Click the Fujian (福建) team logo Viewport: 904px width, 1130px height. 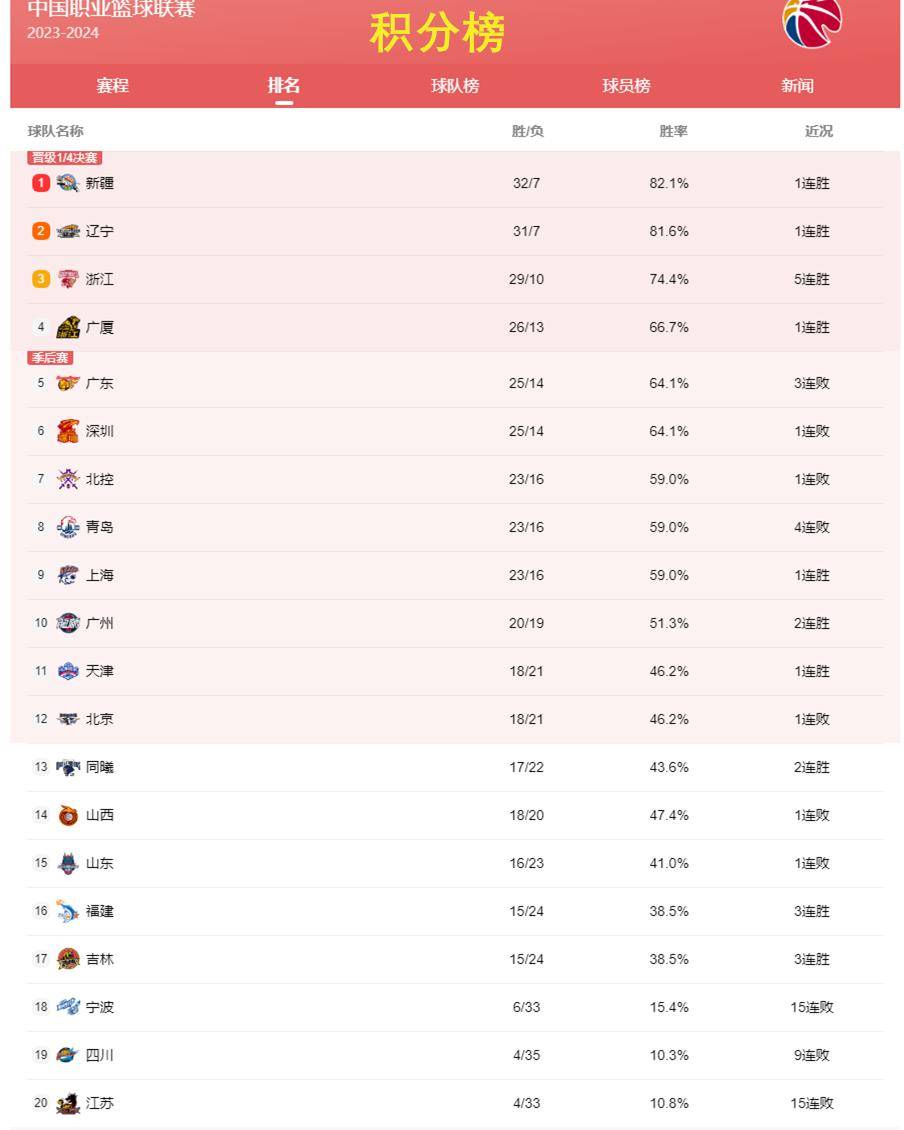pyautogui.click(x=68, y=911)
